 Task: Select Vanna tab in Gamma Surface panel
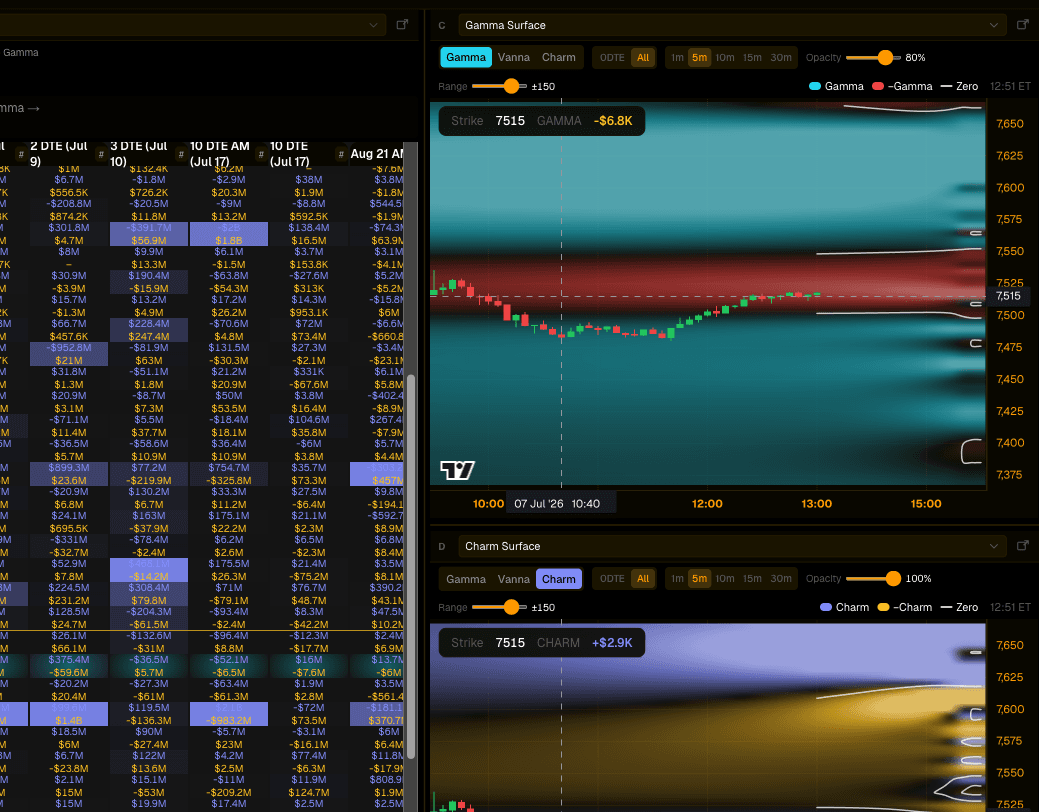point(514,58)
